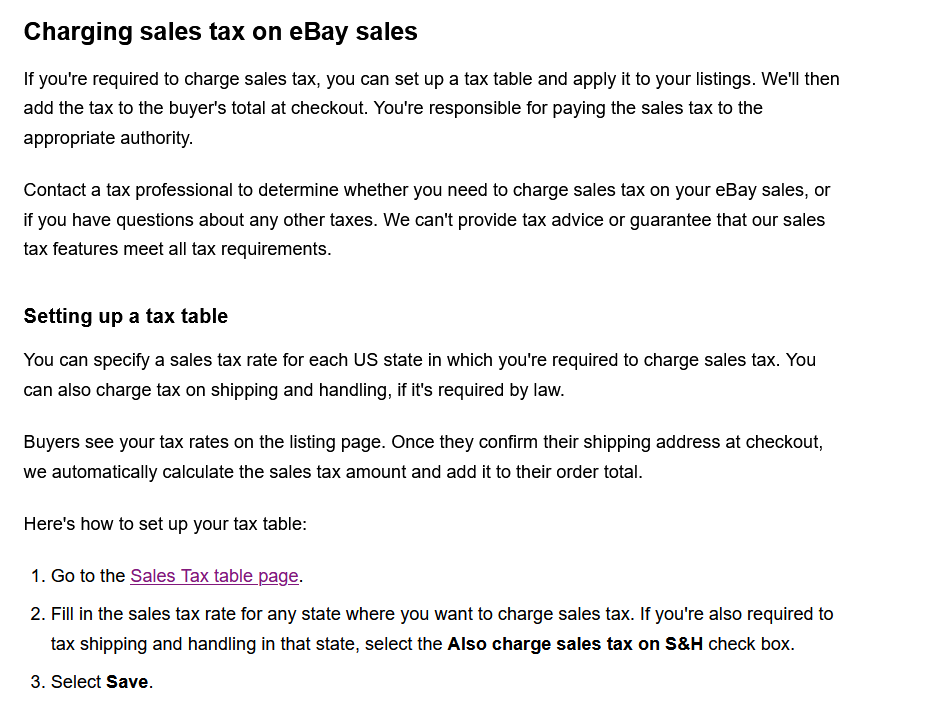Image resolution: width=942 pixels, height=714 pixels.
Task: Click the bold "Also charge sales tax on S&H" text
Action: pyautogui.click(x=575, y=644)
